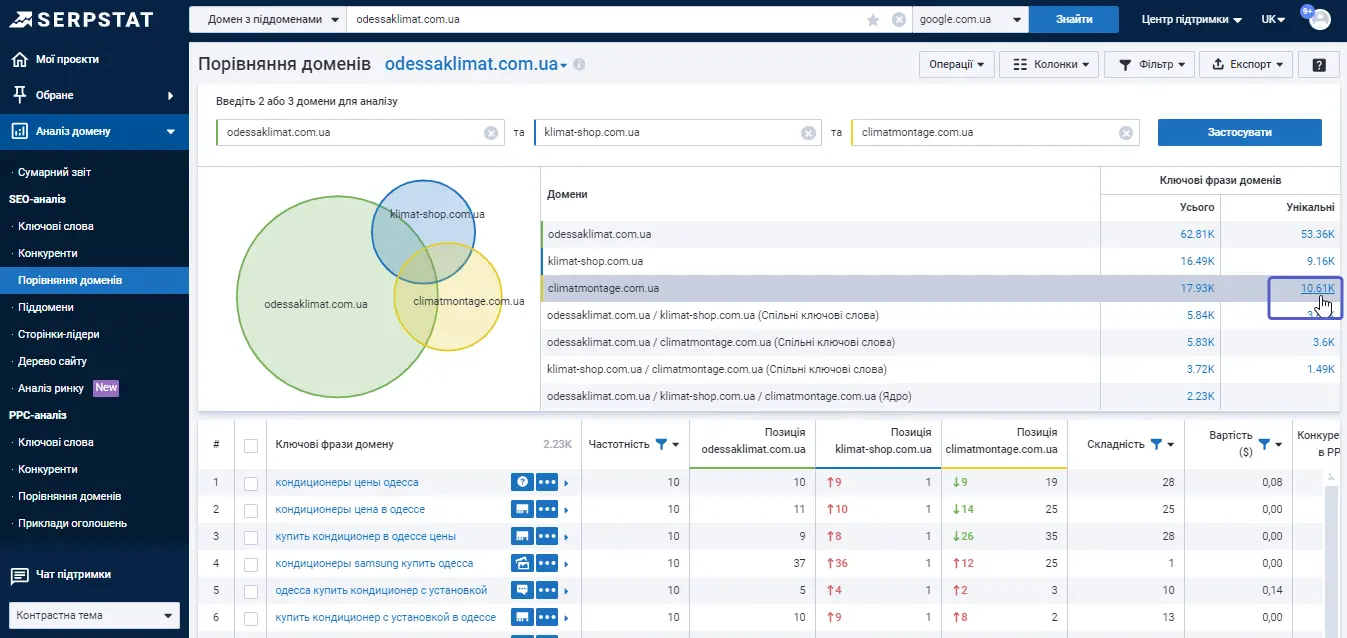Image resolution: width=1347 pixels, height=638 pixels.
Task: Open Ключові слова under SEO-аналіз
Action: (56, 226)
